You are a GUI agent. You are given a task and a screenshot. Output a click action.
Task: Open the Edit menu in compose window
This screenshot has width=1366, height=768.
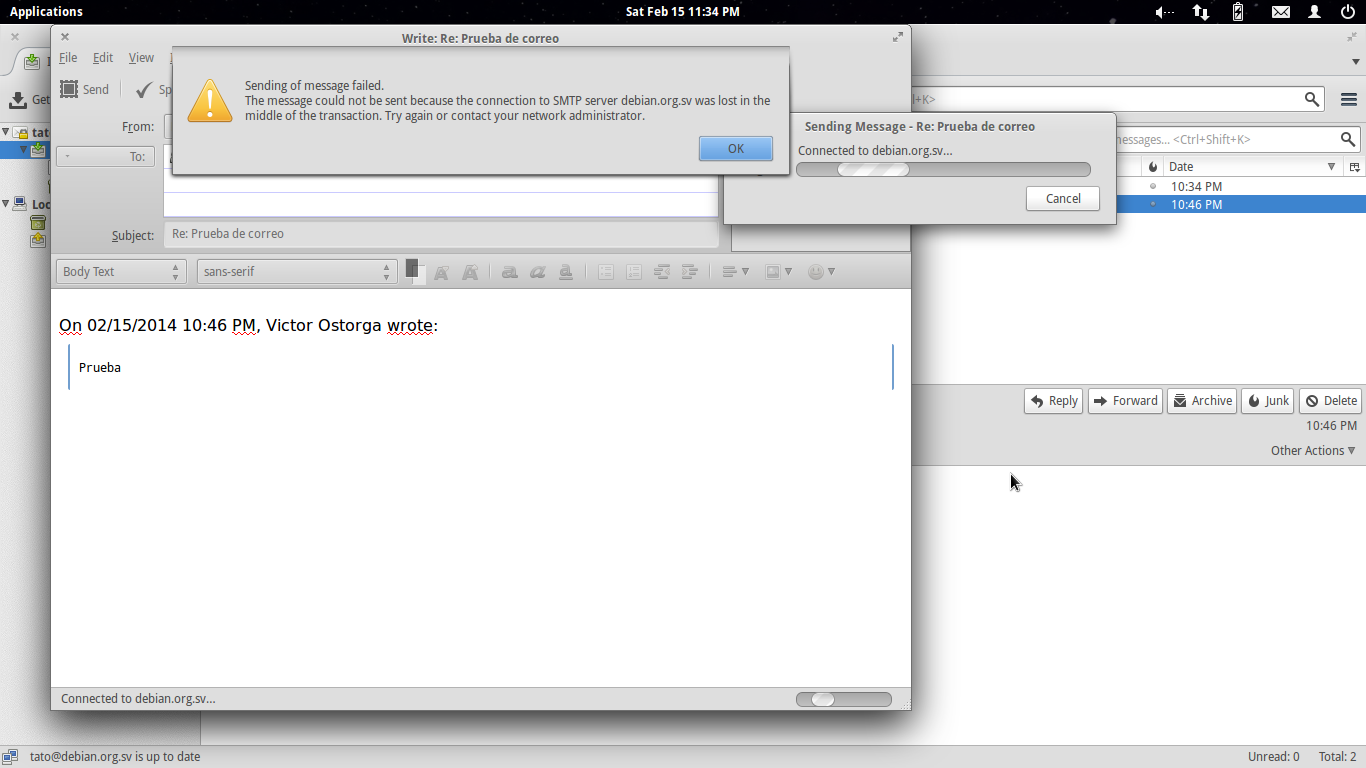click(103, 58)
